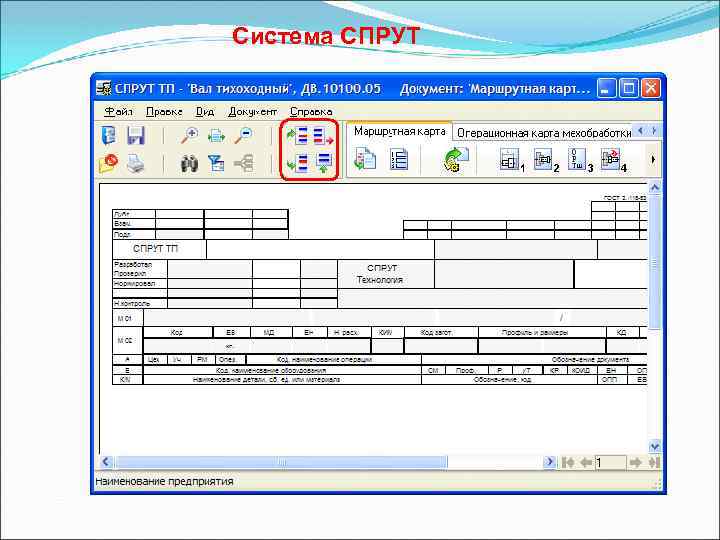Viewport: 720px width, 540px height.
Task: Open the Правка menu
Action: [164, 112]
